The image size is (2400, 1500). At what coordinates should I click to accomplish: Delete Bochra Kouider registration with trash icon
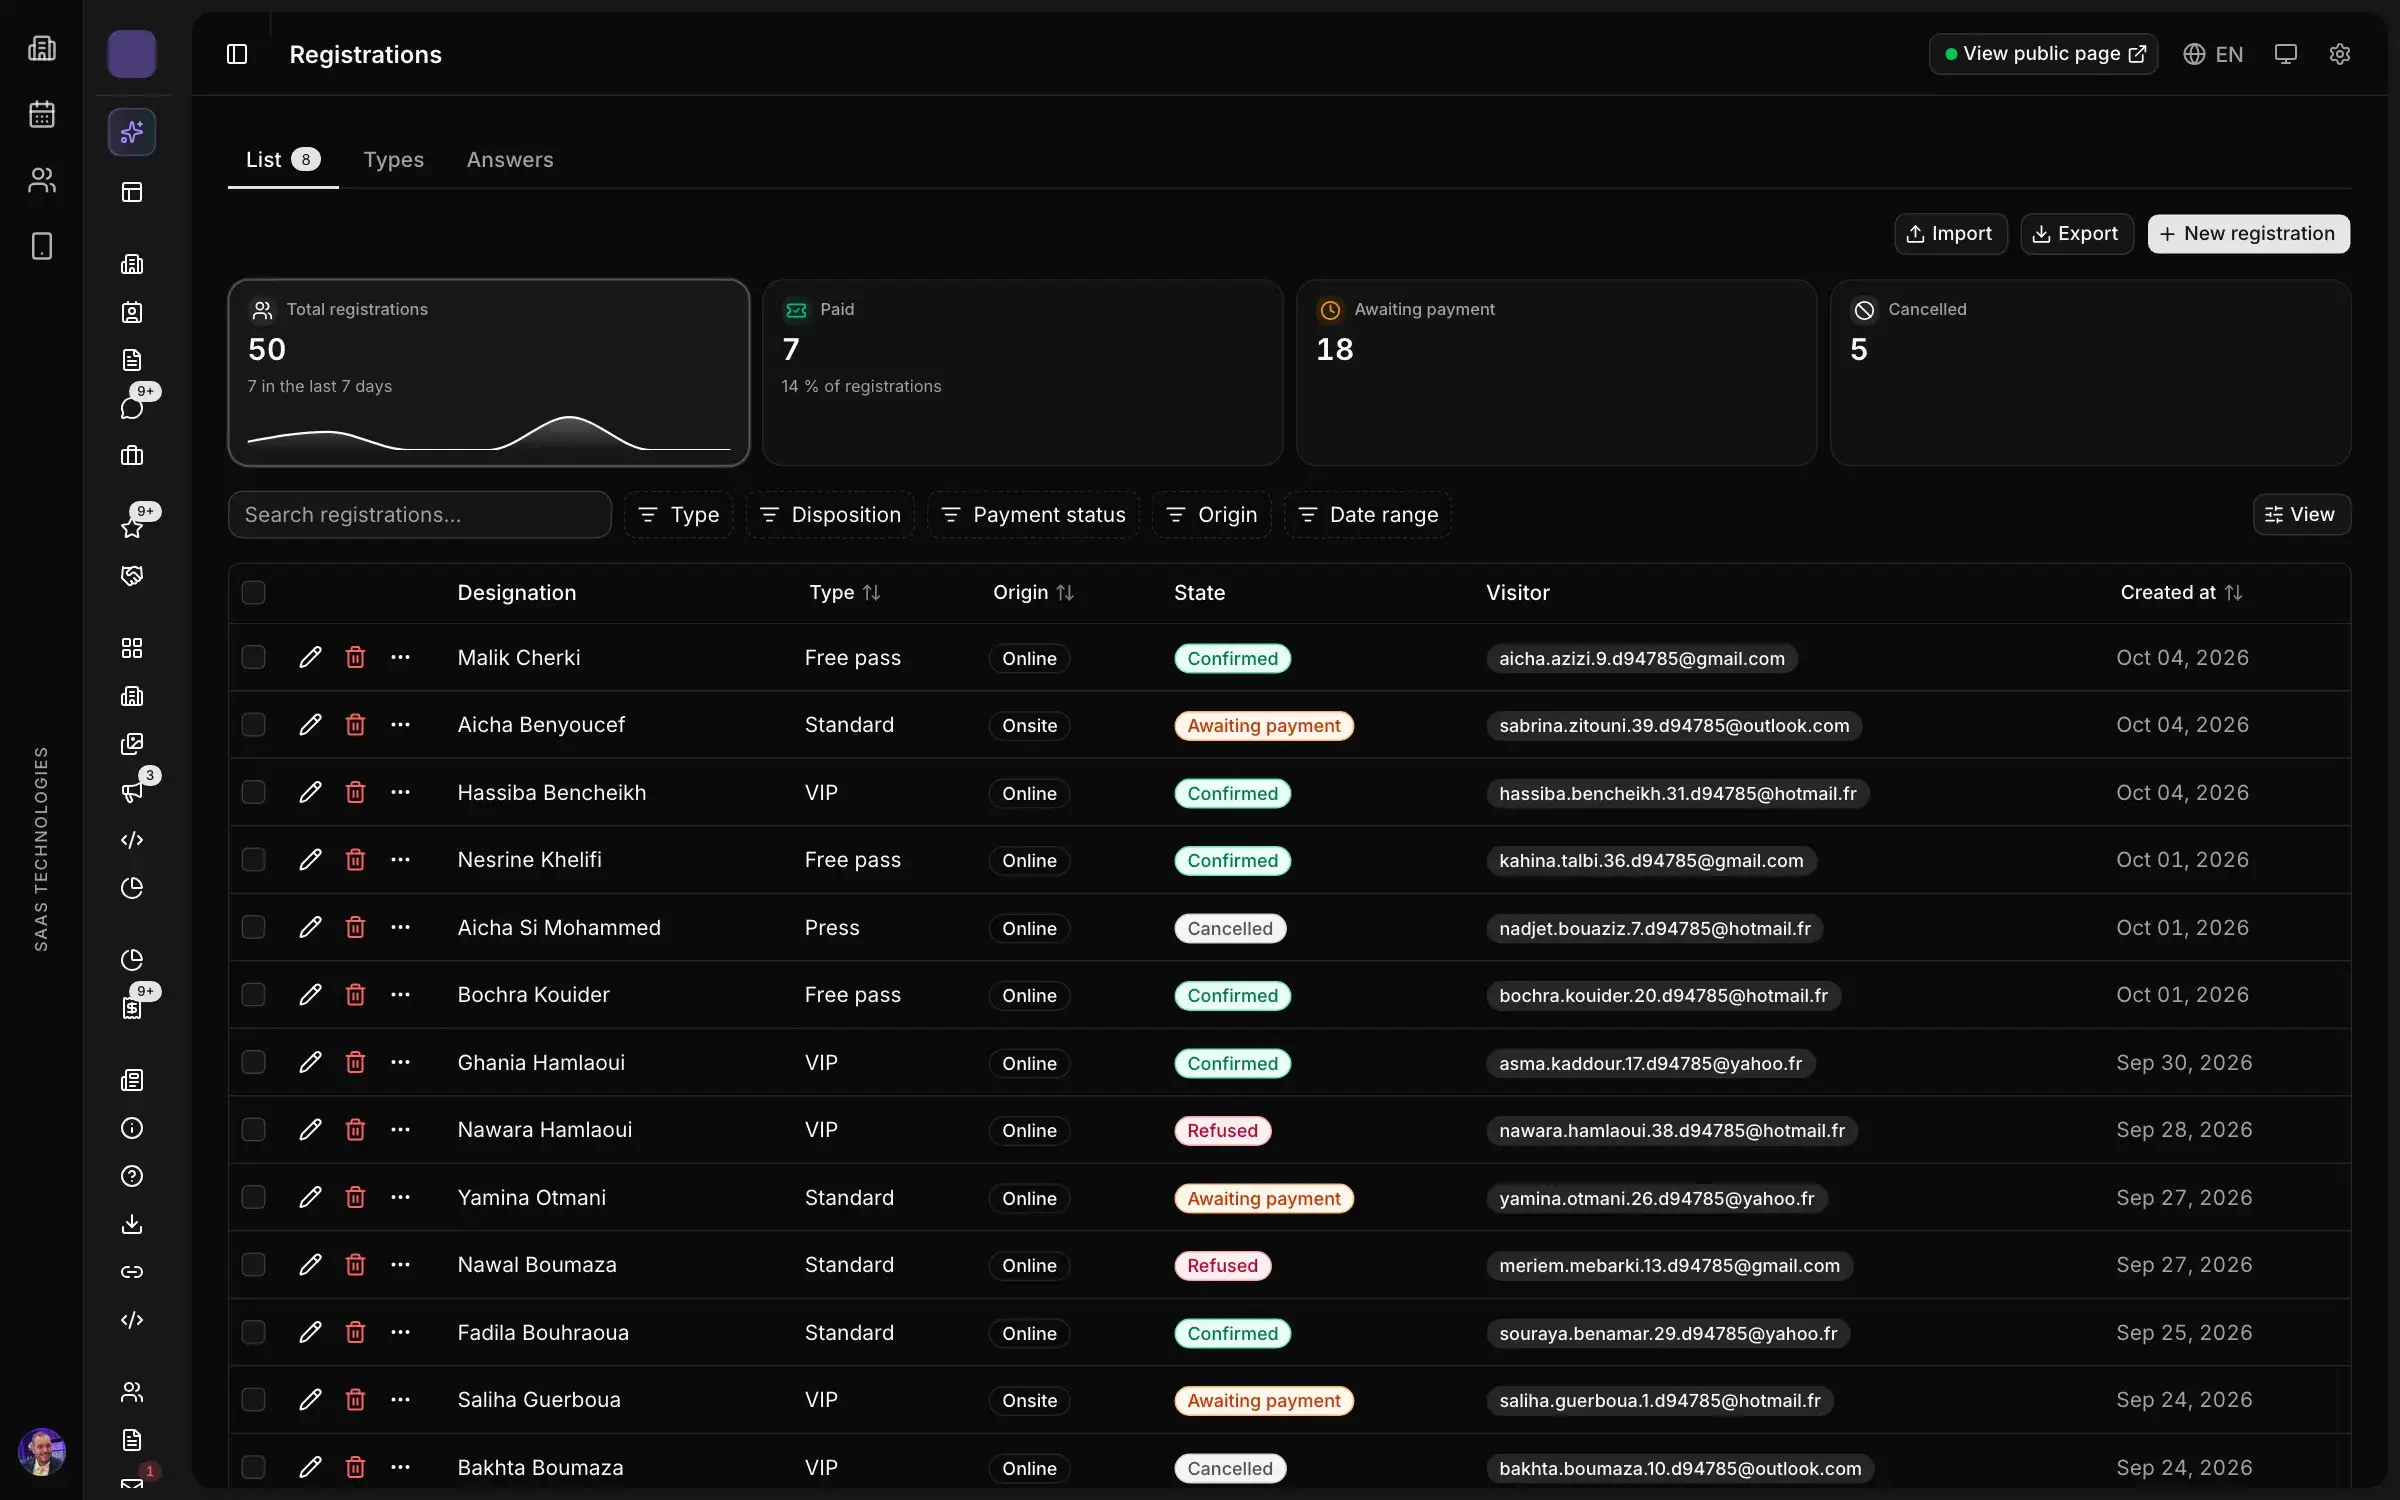(x=355, y=995)
